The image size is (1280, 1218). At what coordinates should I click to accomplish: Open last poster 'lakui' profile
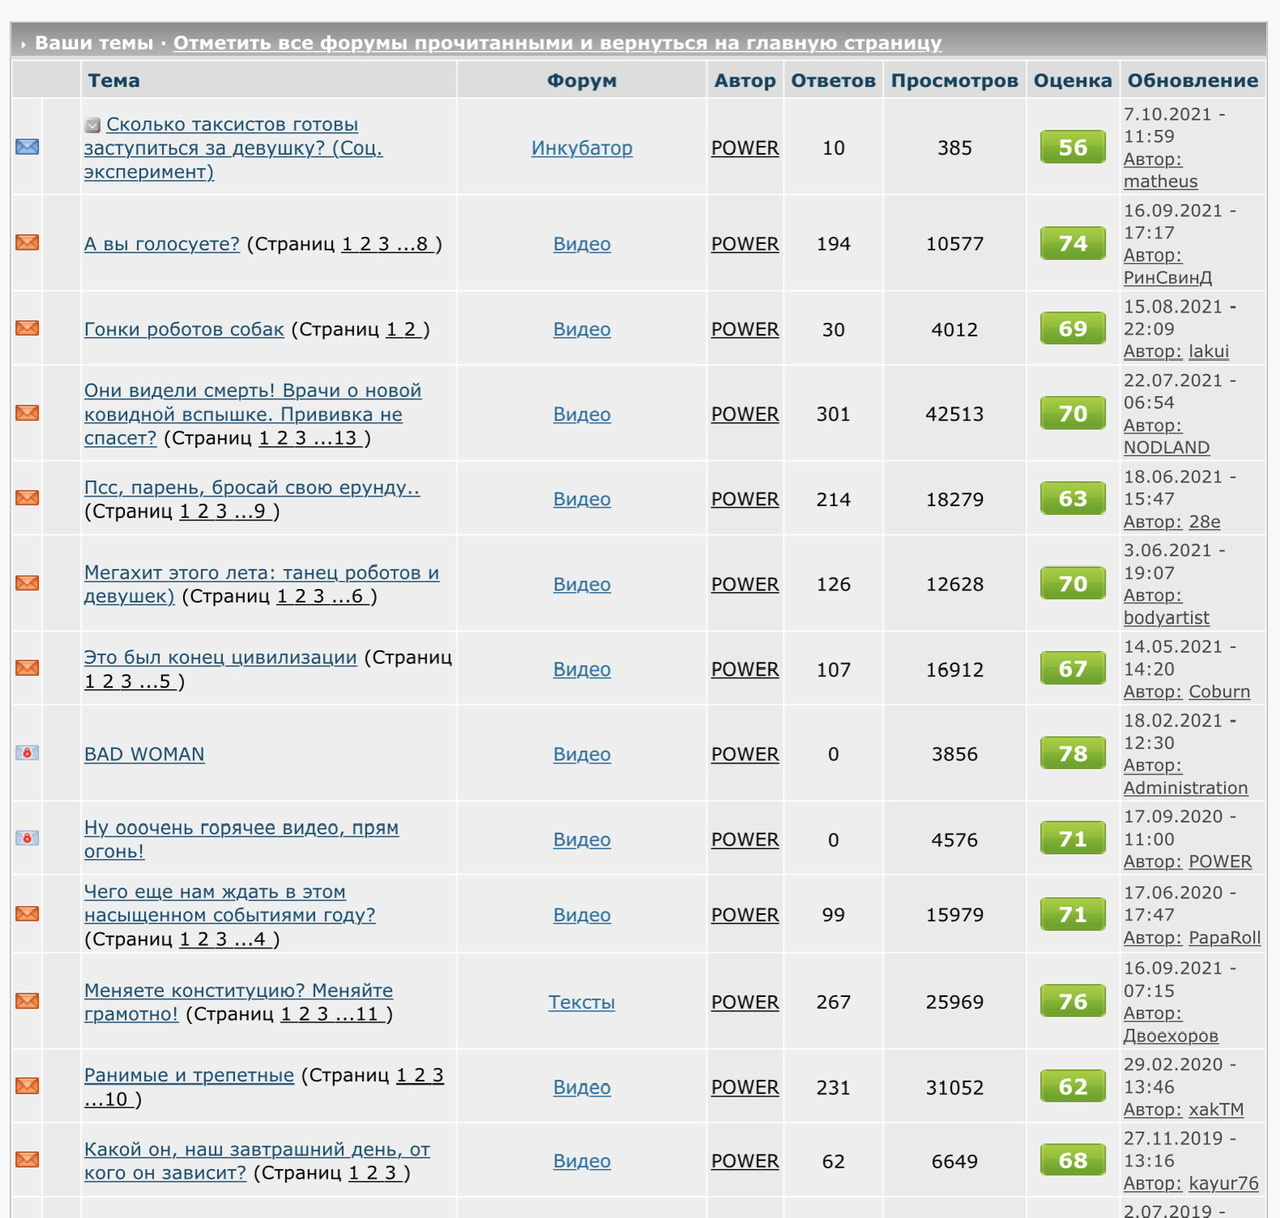1209,352
